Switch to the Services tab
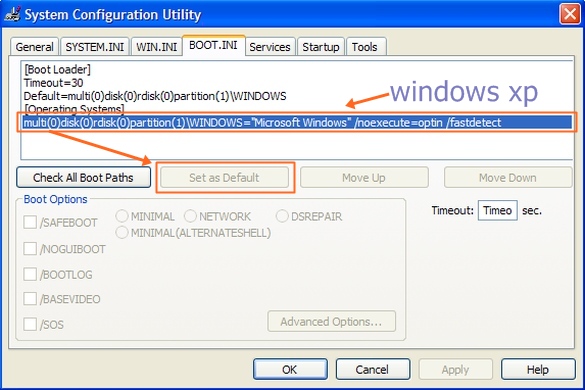This screenshot has height=390, width=585. pyautogui.click(x=270, y=47)
